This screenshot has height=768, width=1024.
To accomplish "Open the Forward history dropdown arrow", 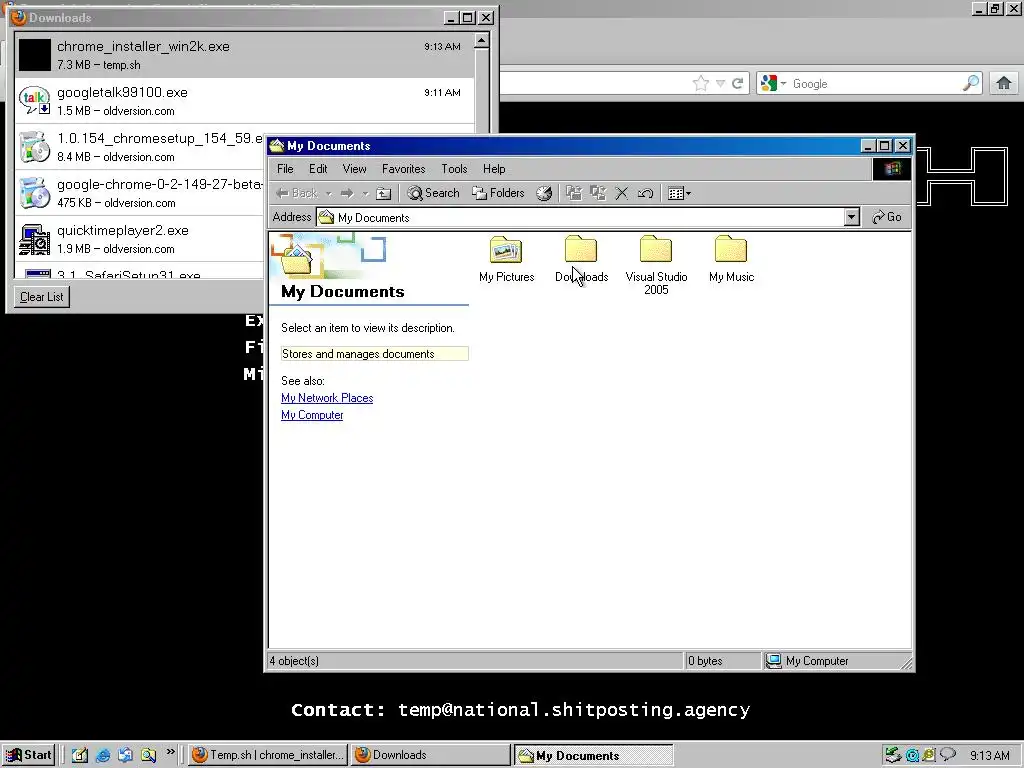I will point(365,193).
